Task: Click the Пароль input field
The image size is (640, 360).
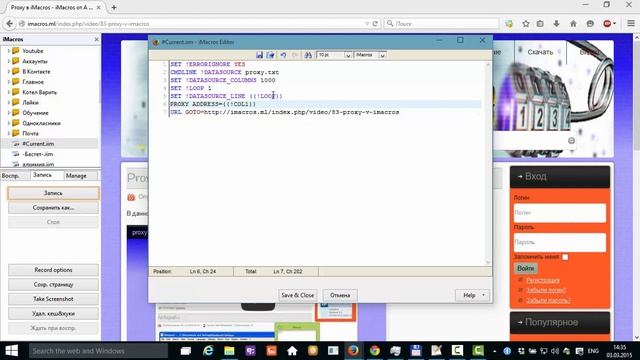Action: (560, 242)
